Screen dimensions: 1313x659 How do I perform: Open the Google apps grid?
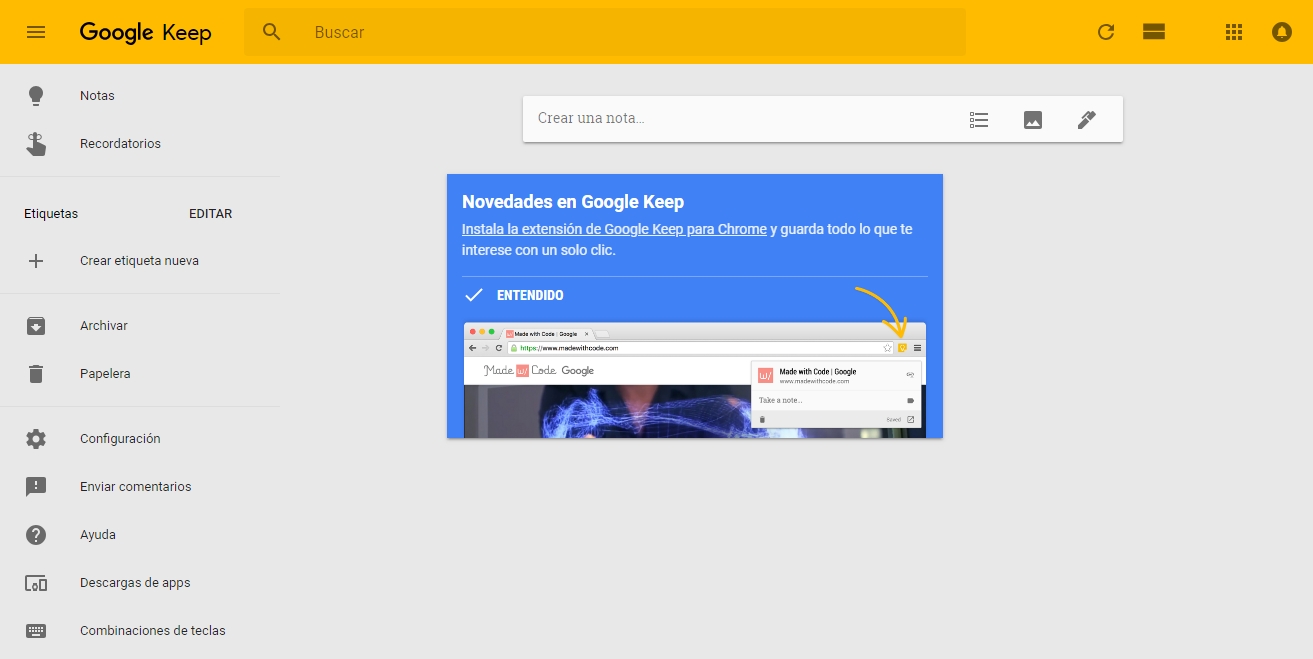tap(1234, 32)
